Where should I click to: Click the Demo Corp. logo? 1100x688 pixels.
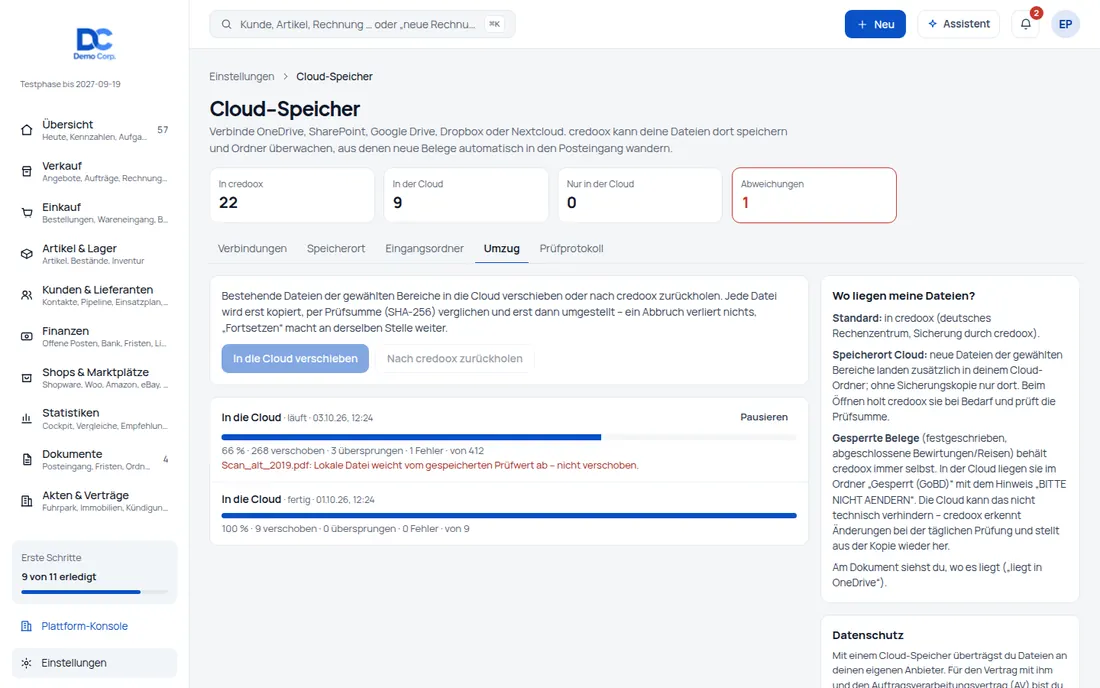(x=95, y=43)
